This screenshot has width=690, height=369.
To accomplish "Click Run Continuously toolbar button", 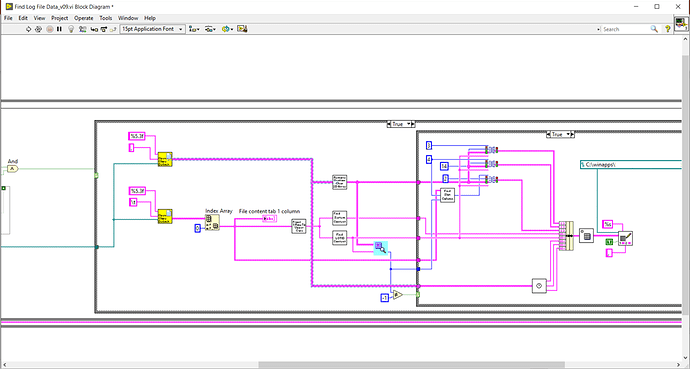I will pos(38,29).
